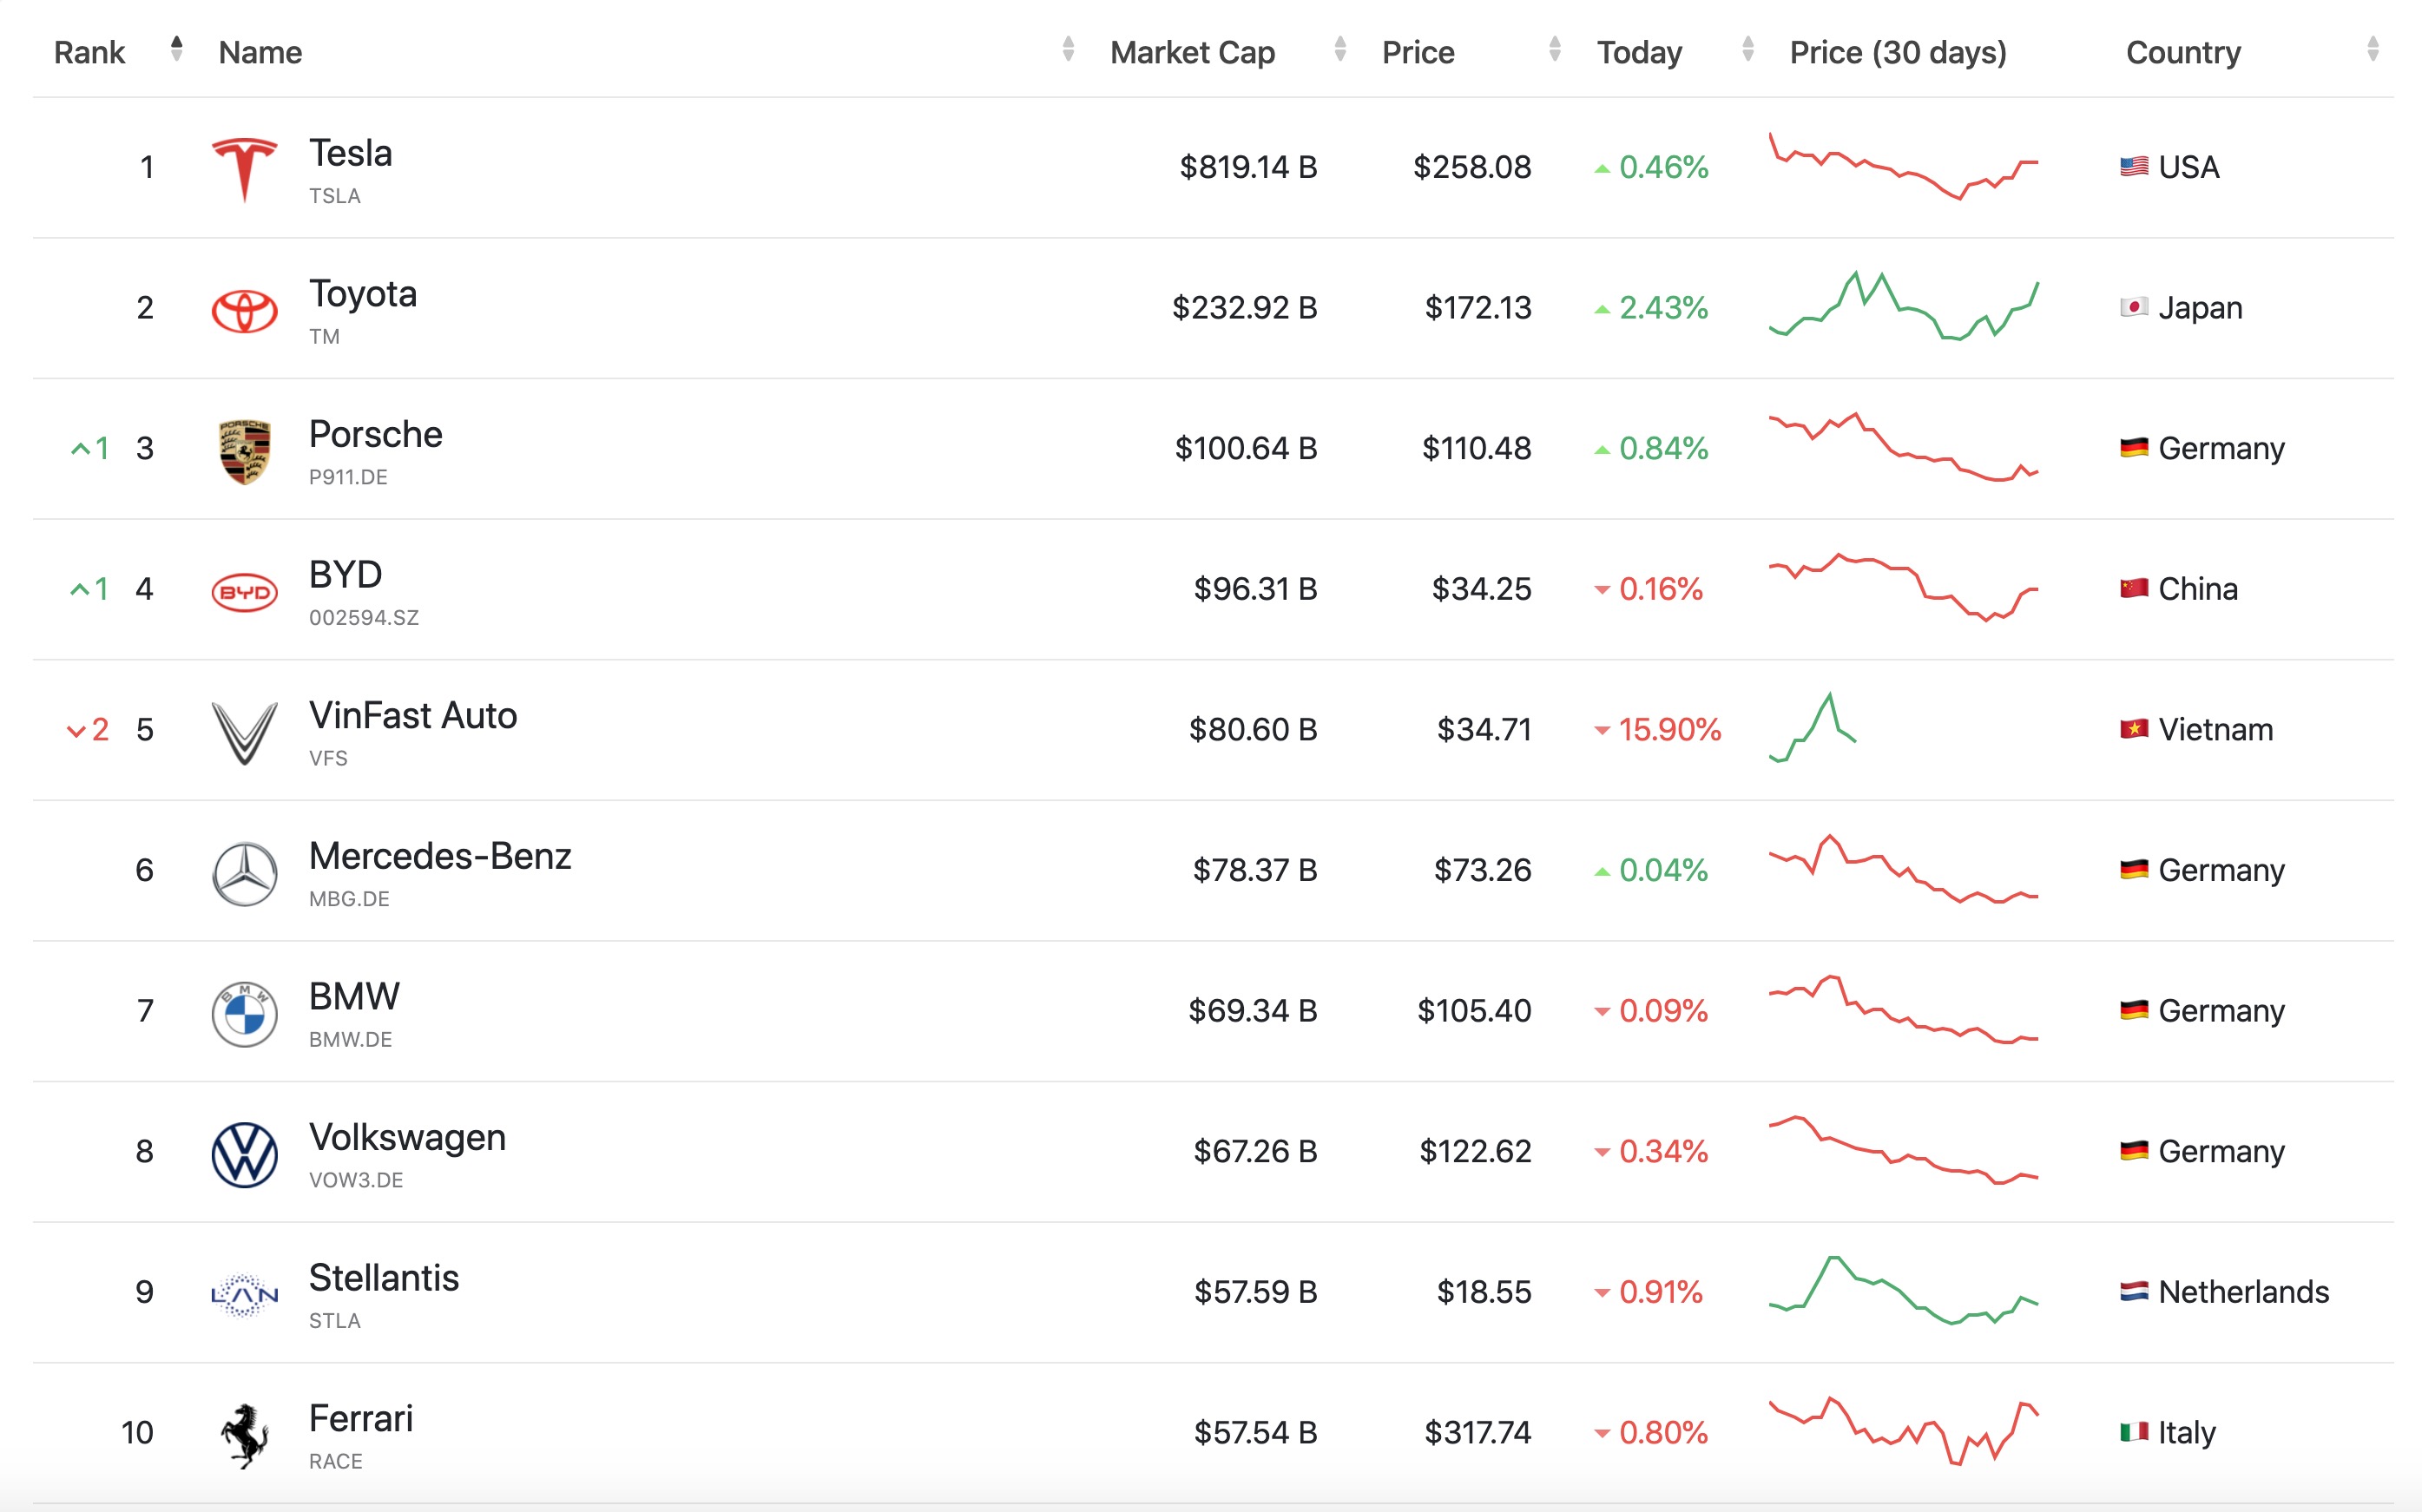Click the Rank column sort arrows

click(x=176, y=49)
